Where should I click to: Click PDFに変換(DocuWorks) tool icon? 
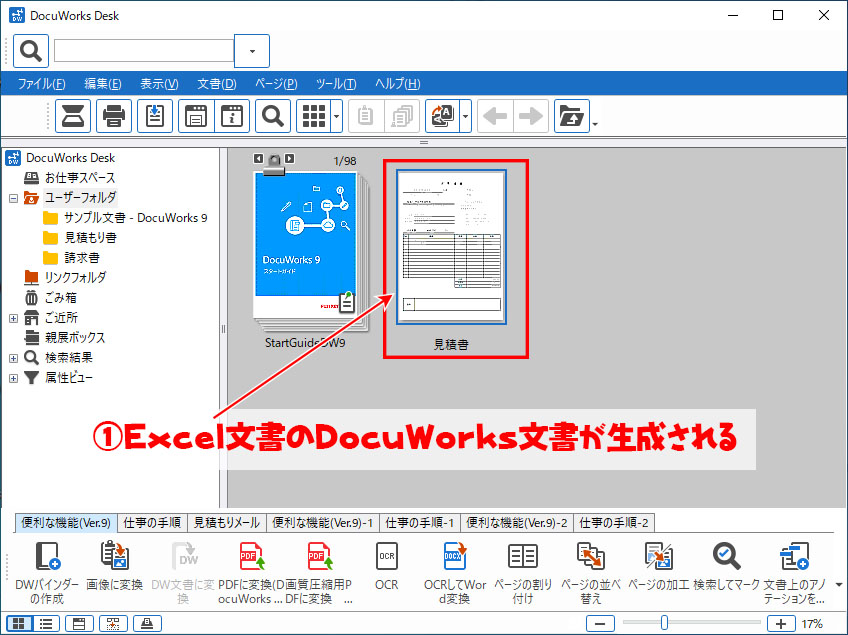251,556
